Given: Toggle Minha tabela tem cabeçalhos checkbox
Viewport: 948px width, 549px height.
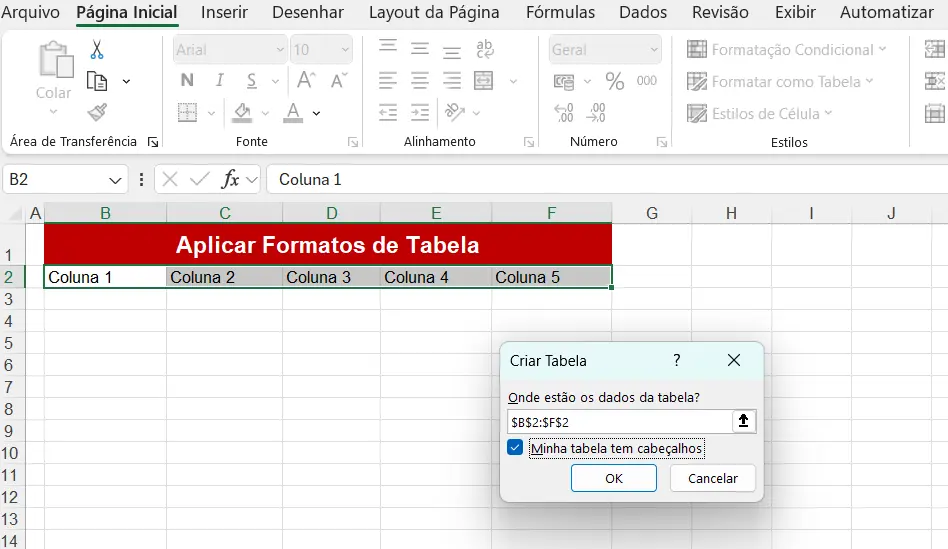Looking at the screenshot, I should (x=515, y=448).
